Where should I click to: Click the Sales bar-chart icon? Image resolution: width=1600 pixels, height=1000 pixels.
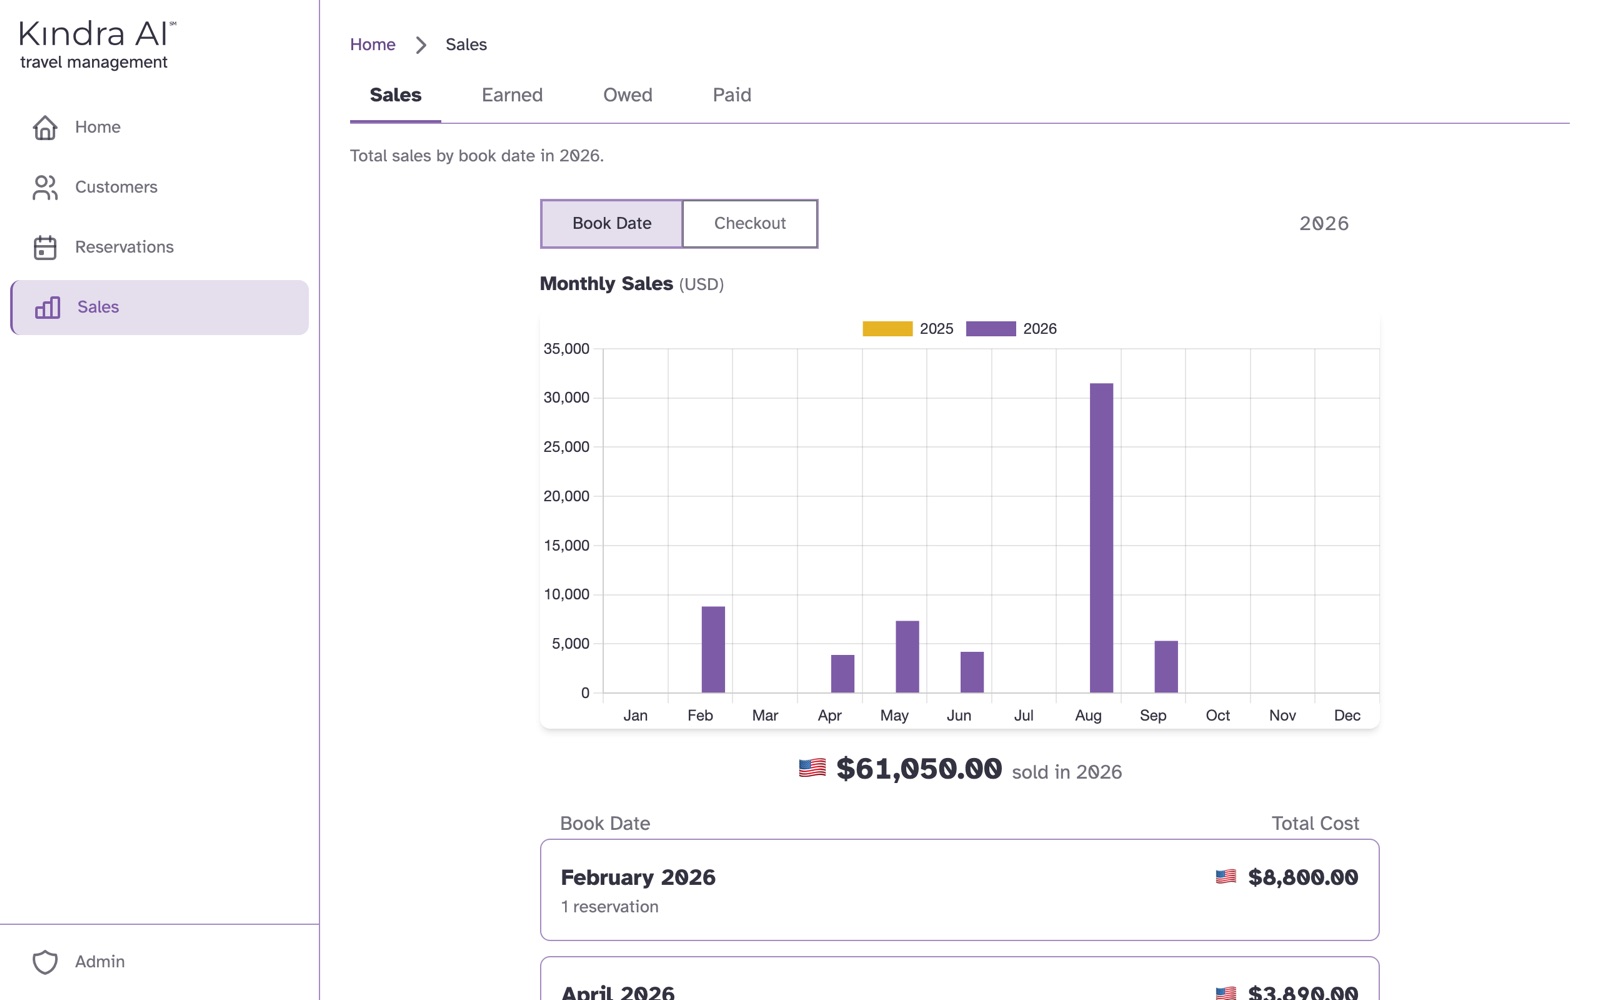[47, 307]
